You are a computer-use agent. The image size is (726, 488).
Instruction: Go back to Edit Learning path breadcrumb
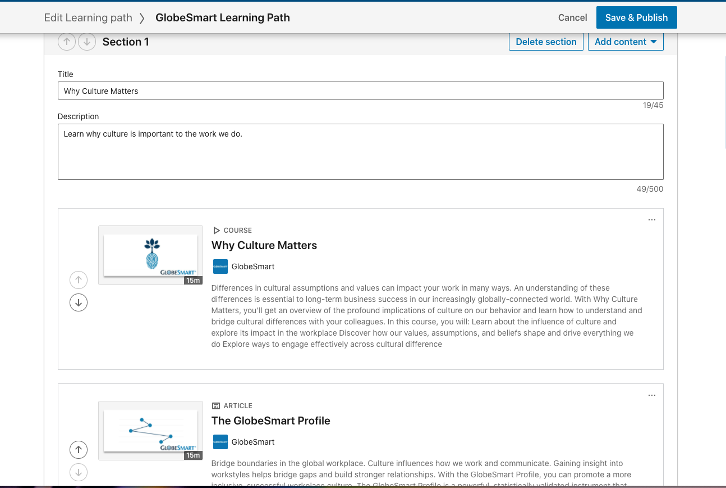coord(88,18)
